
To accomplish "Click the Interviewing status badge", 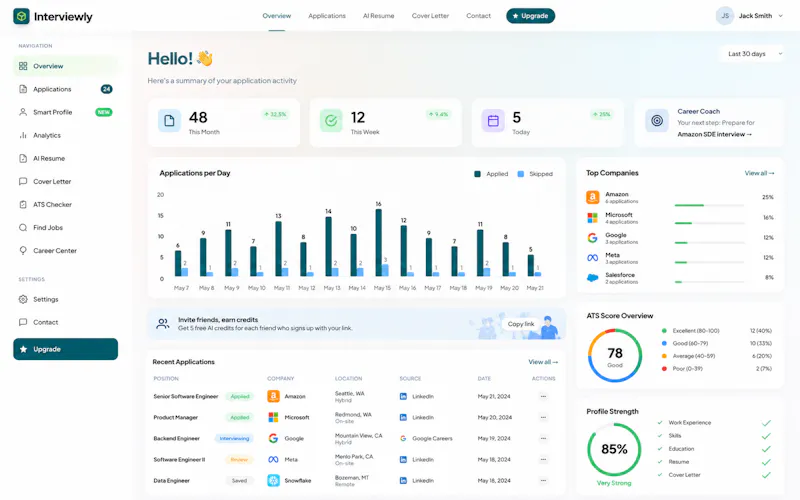I will (x=234, y=439).
